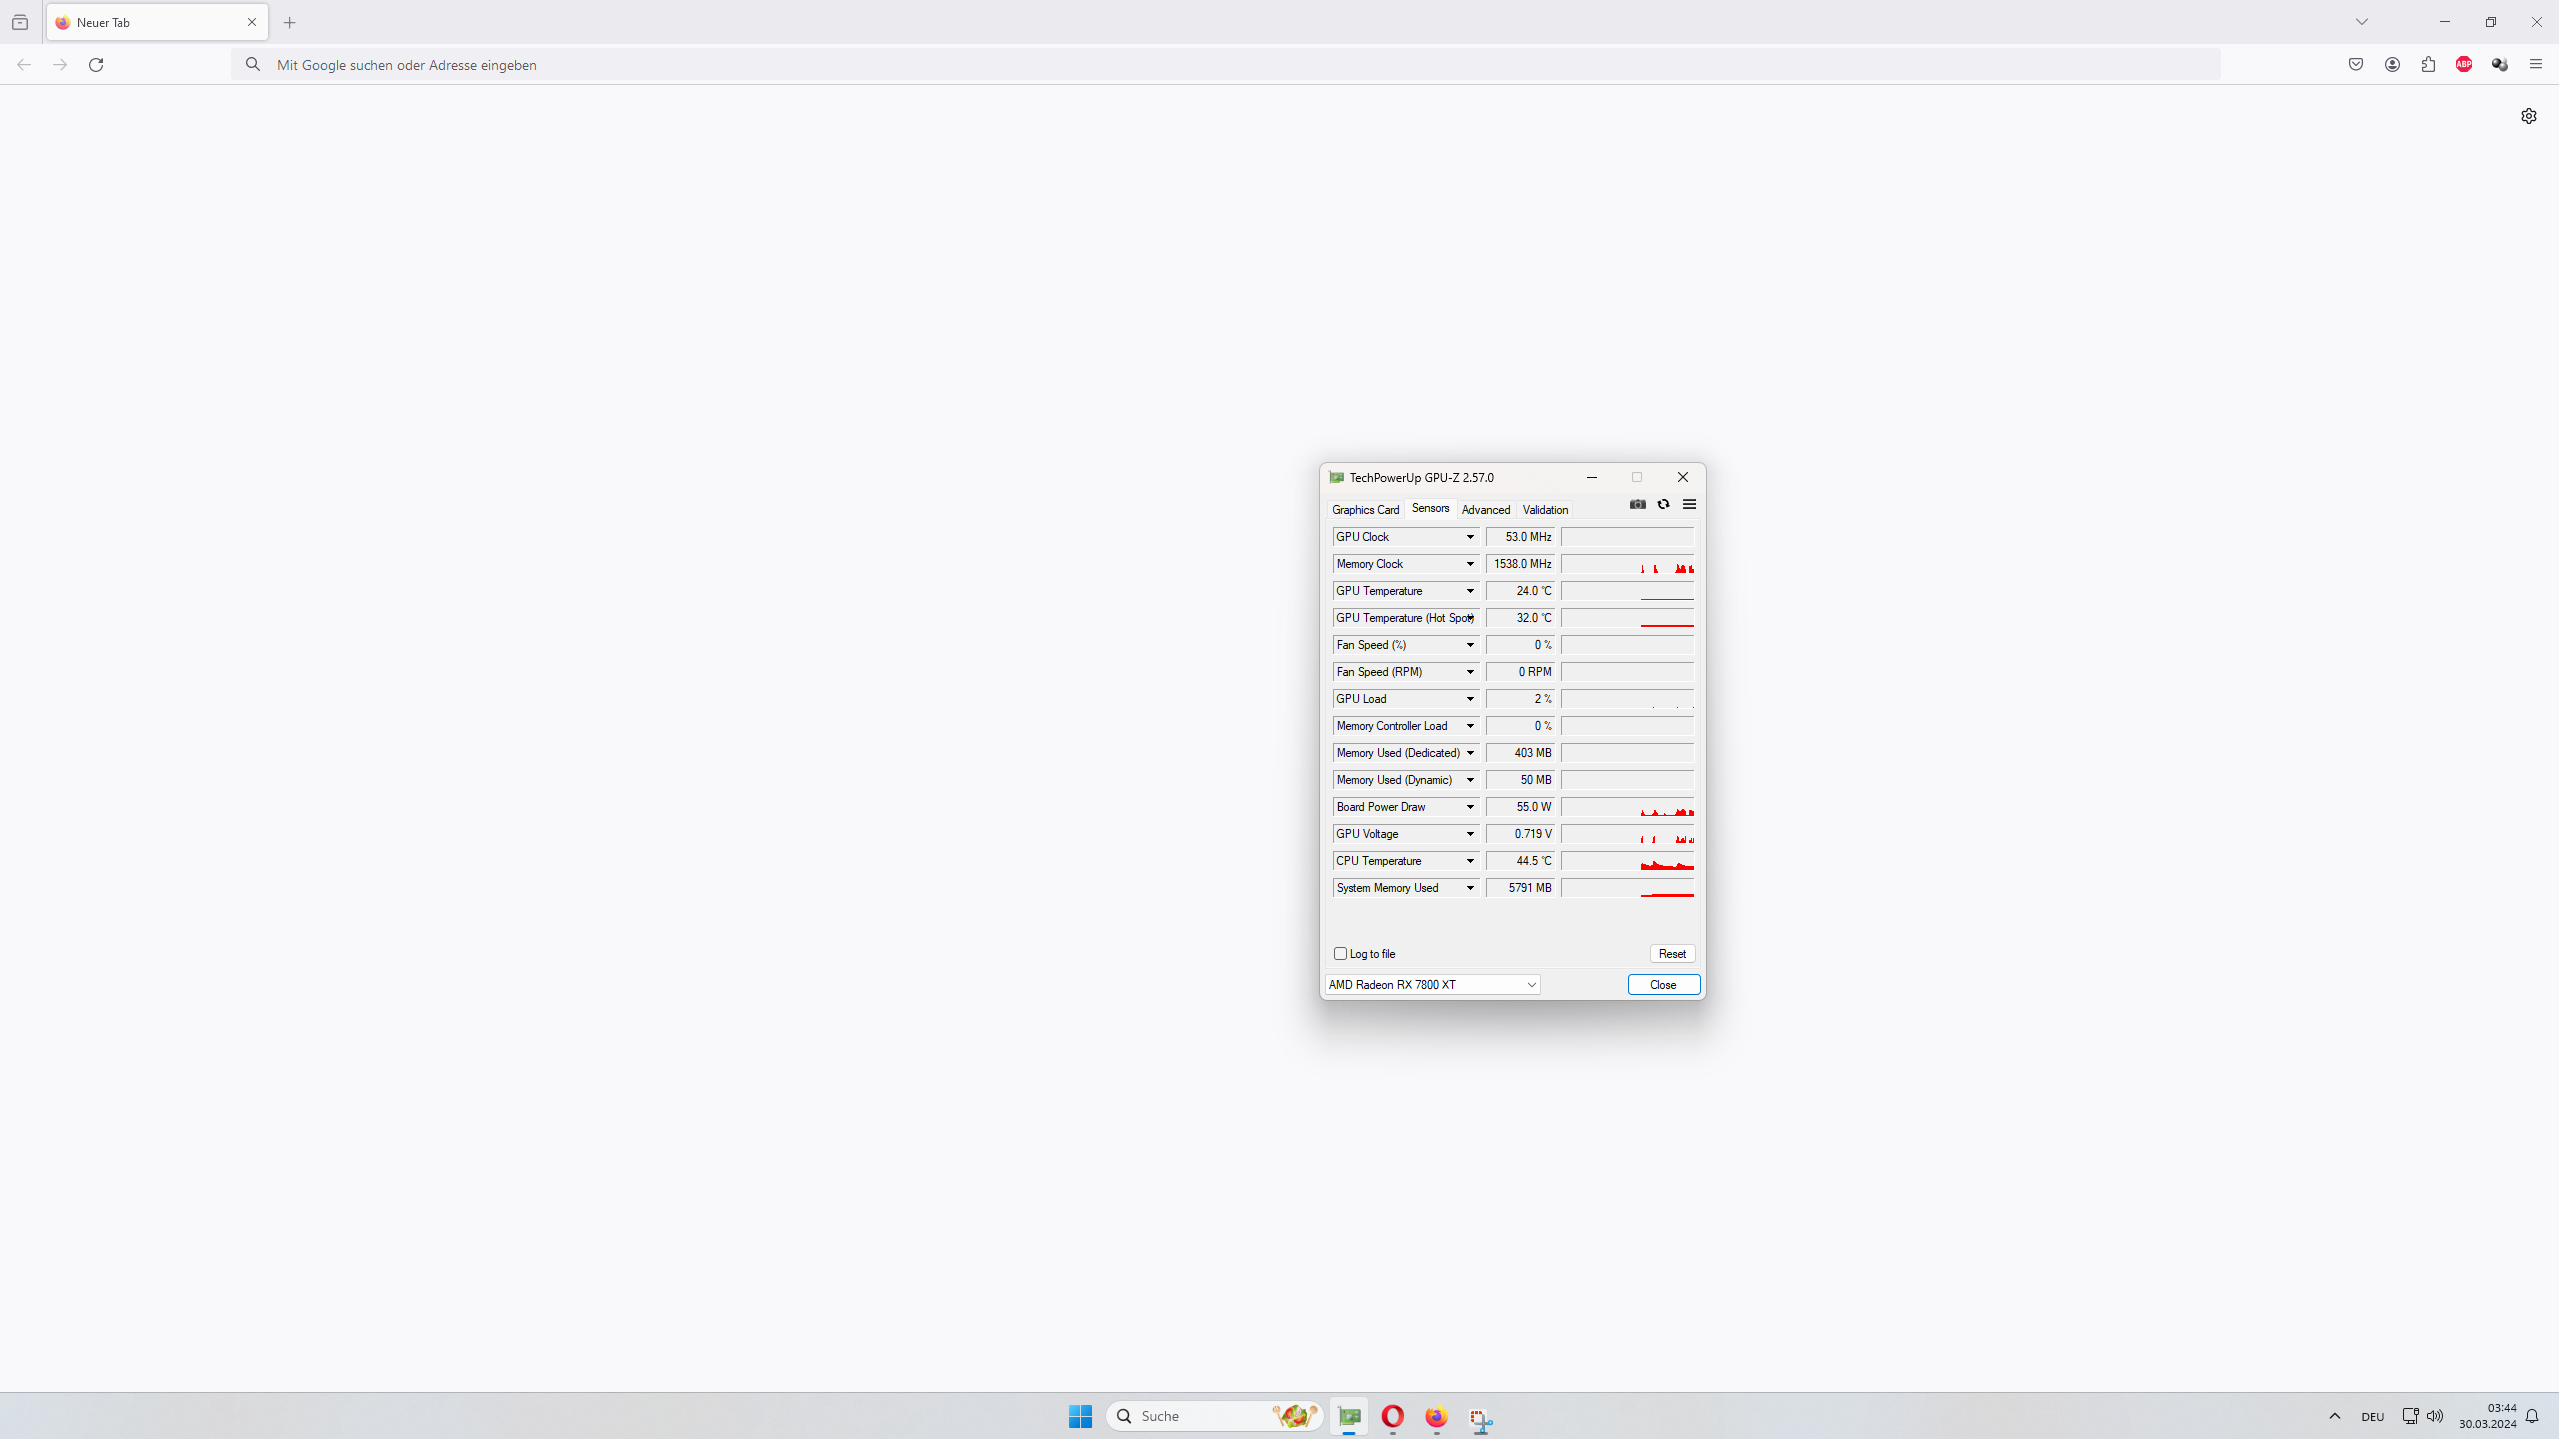2559x1439 pixels.
Task: Click the GPU-Z refresh icon
Action: (x=1663, y=504)
